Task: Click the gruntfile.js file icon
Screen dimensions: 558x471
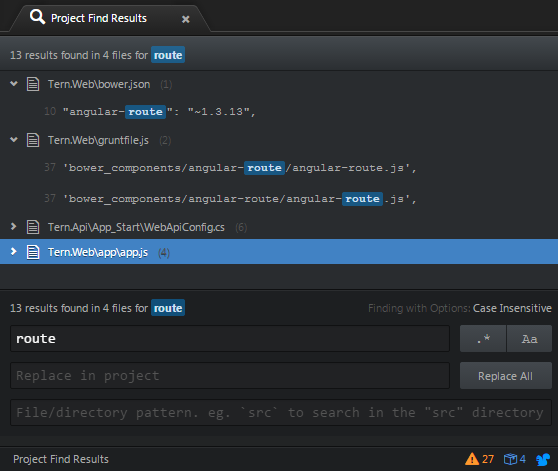Action: [x=33, y=140]
